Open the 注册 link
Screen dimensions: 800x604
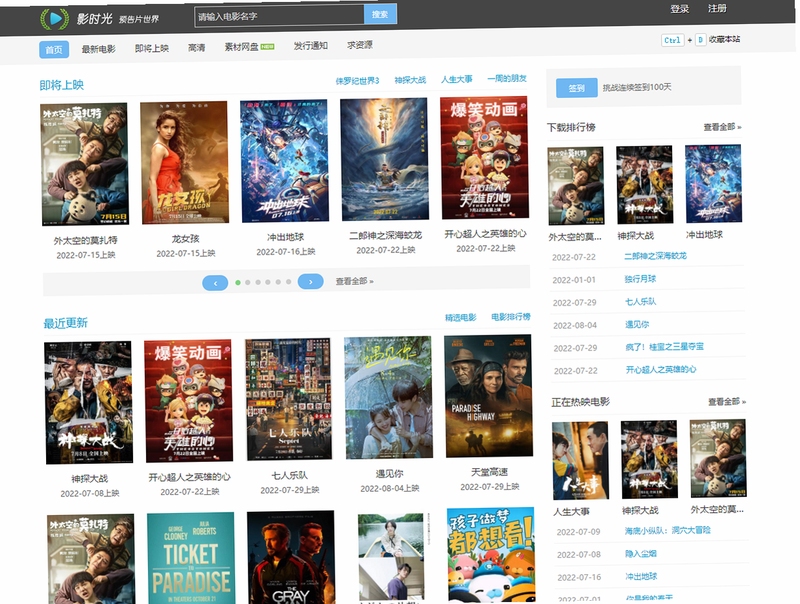(717, 8)
